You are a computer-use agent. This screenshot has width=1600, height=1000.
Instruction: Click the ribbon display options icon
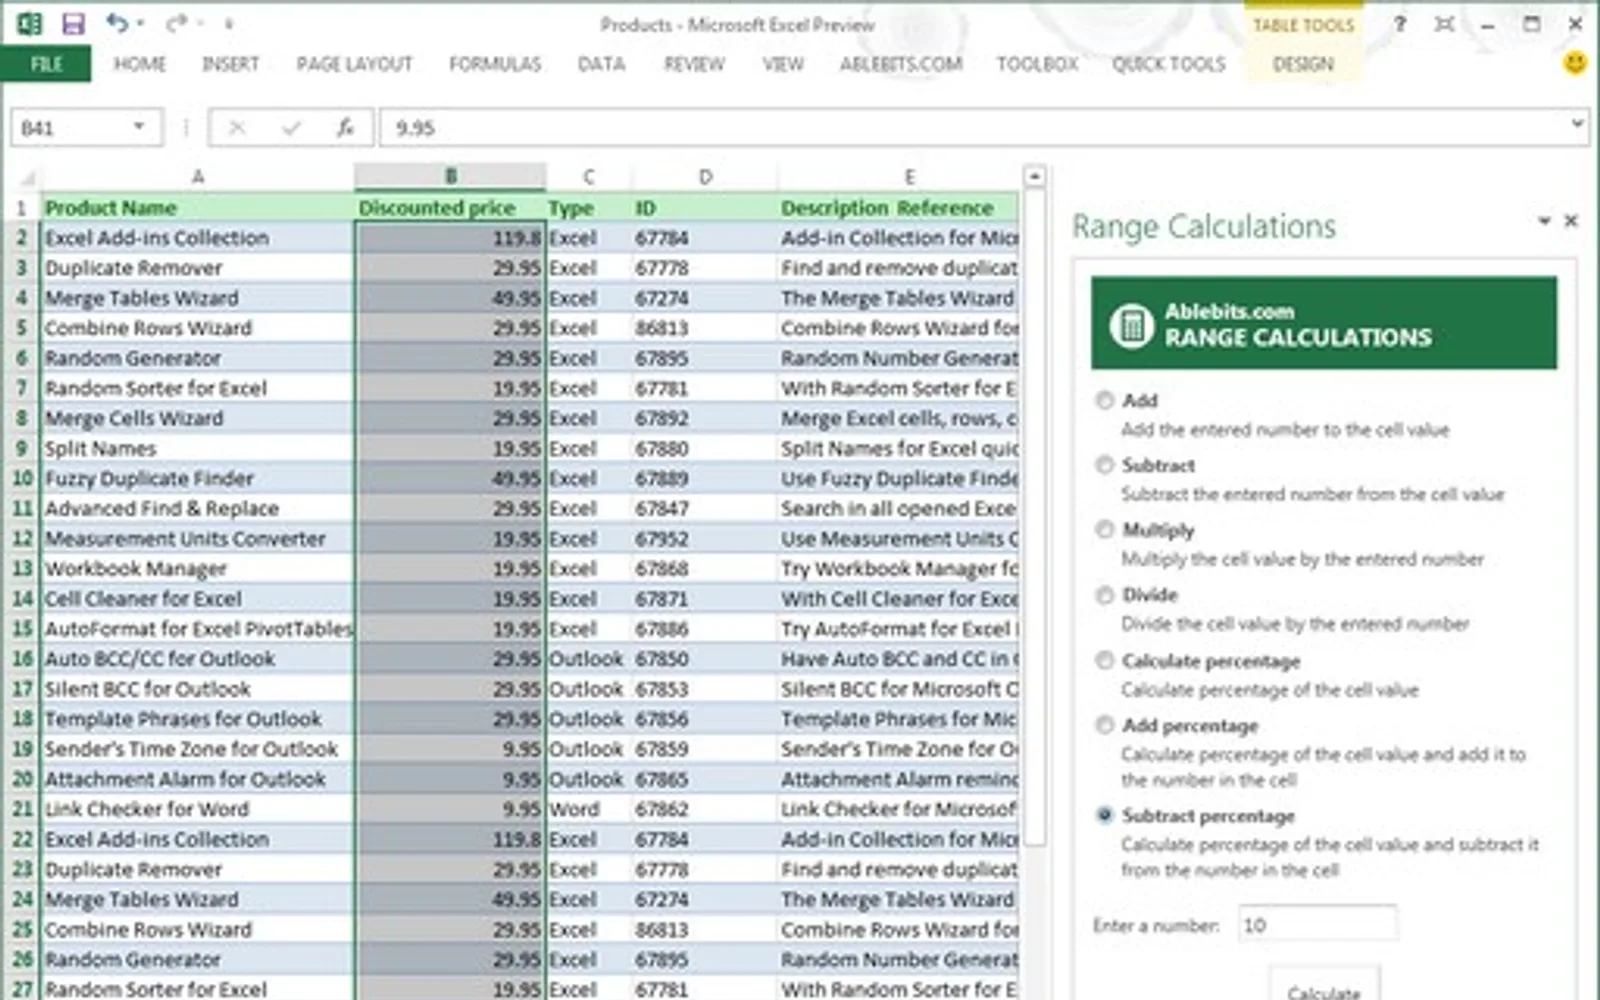1444,23
